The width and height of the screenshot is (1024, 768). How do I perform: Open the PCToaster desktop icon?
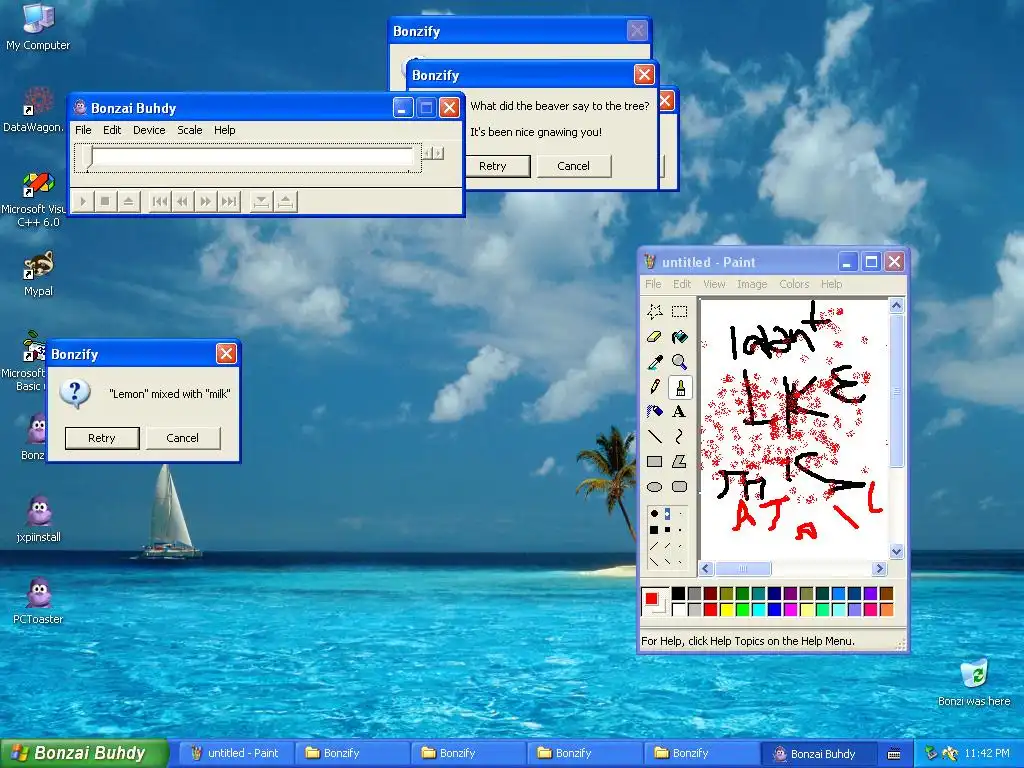(x=38, y=601)
